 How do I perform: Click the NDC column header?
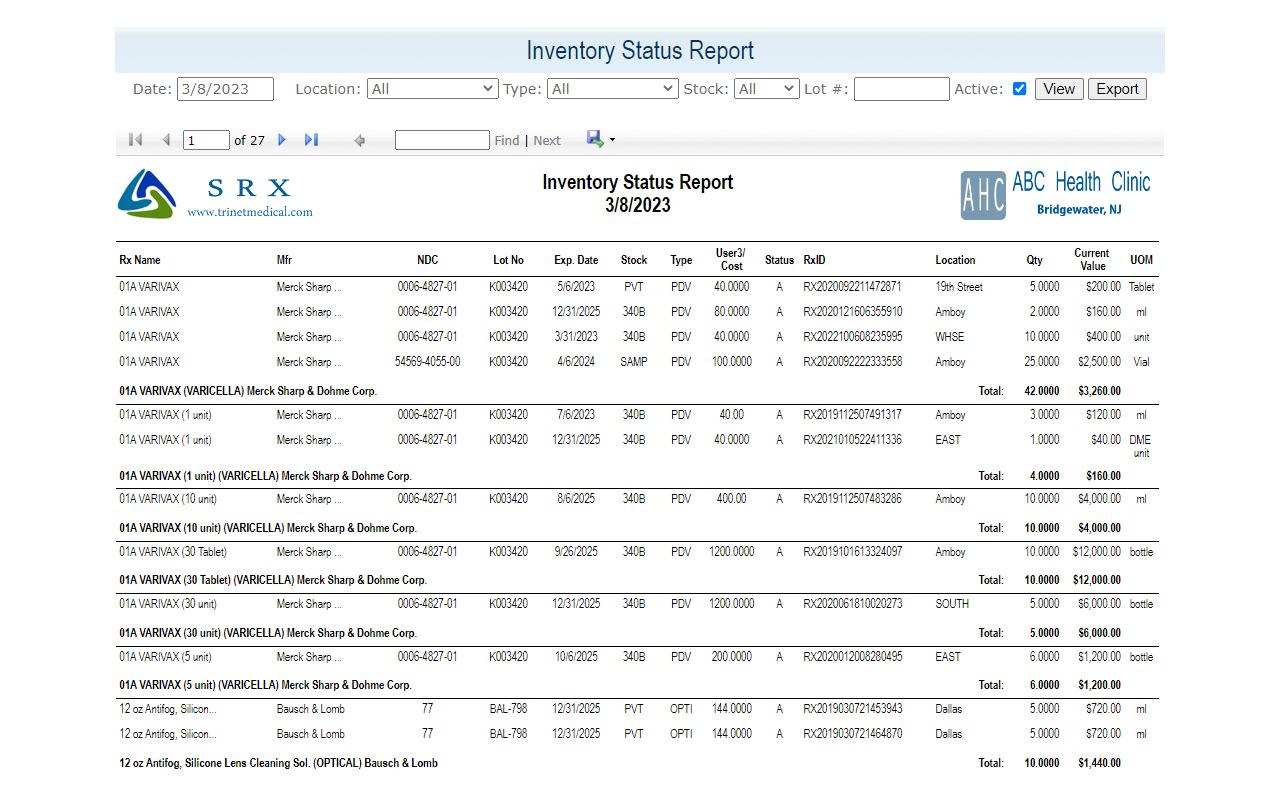428,260
